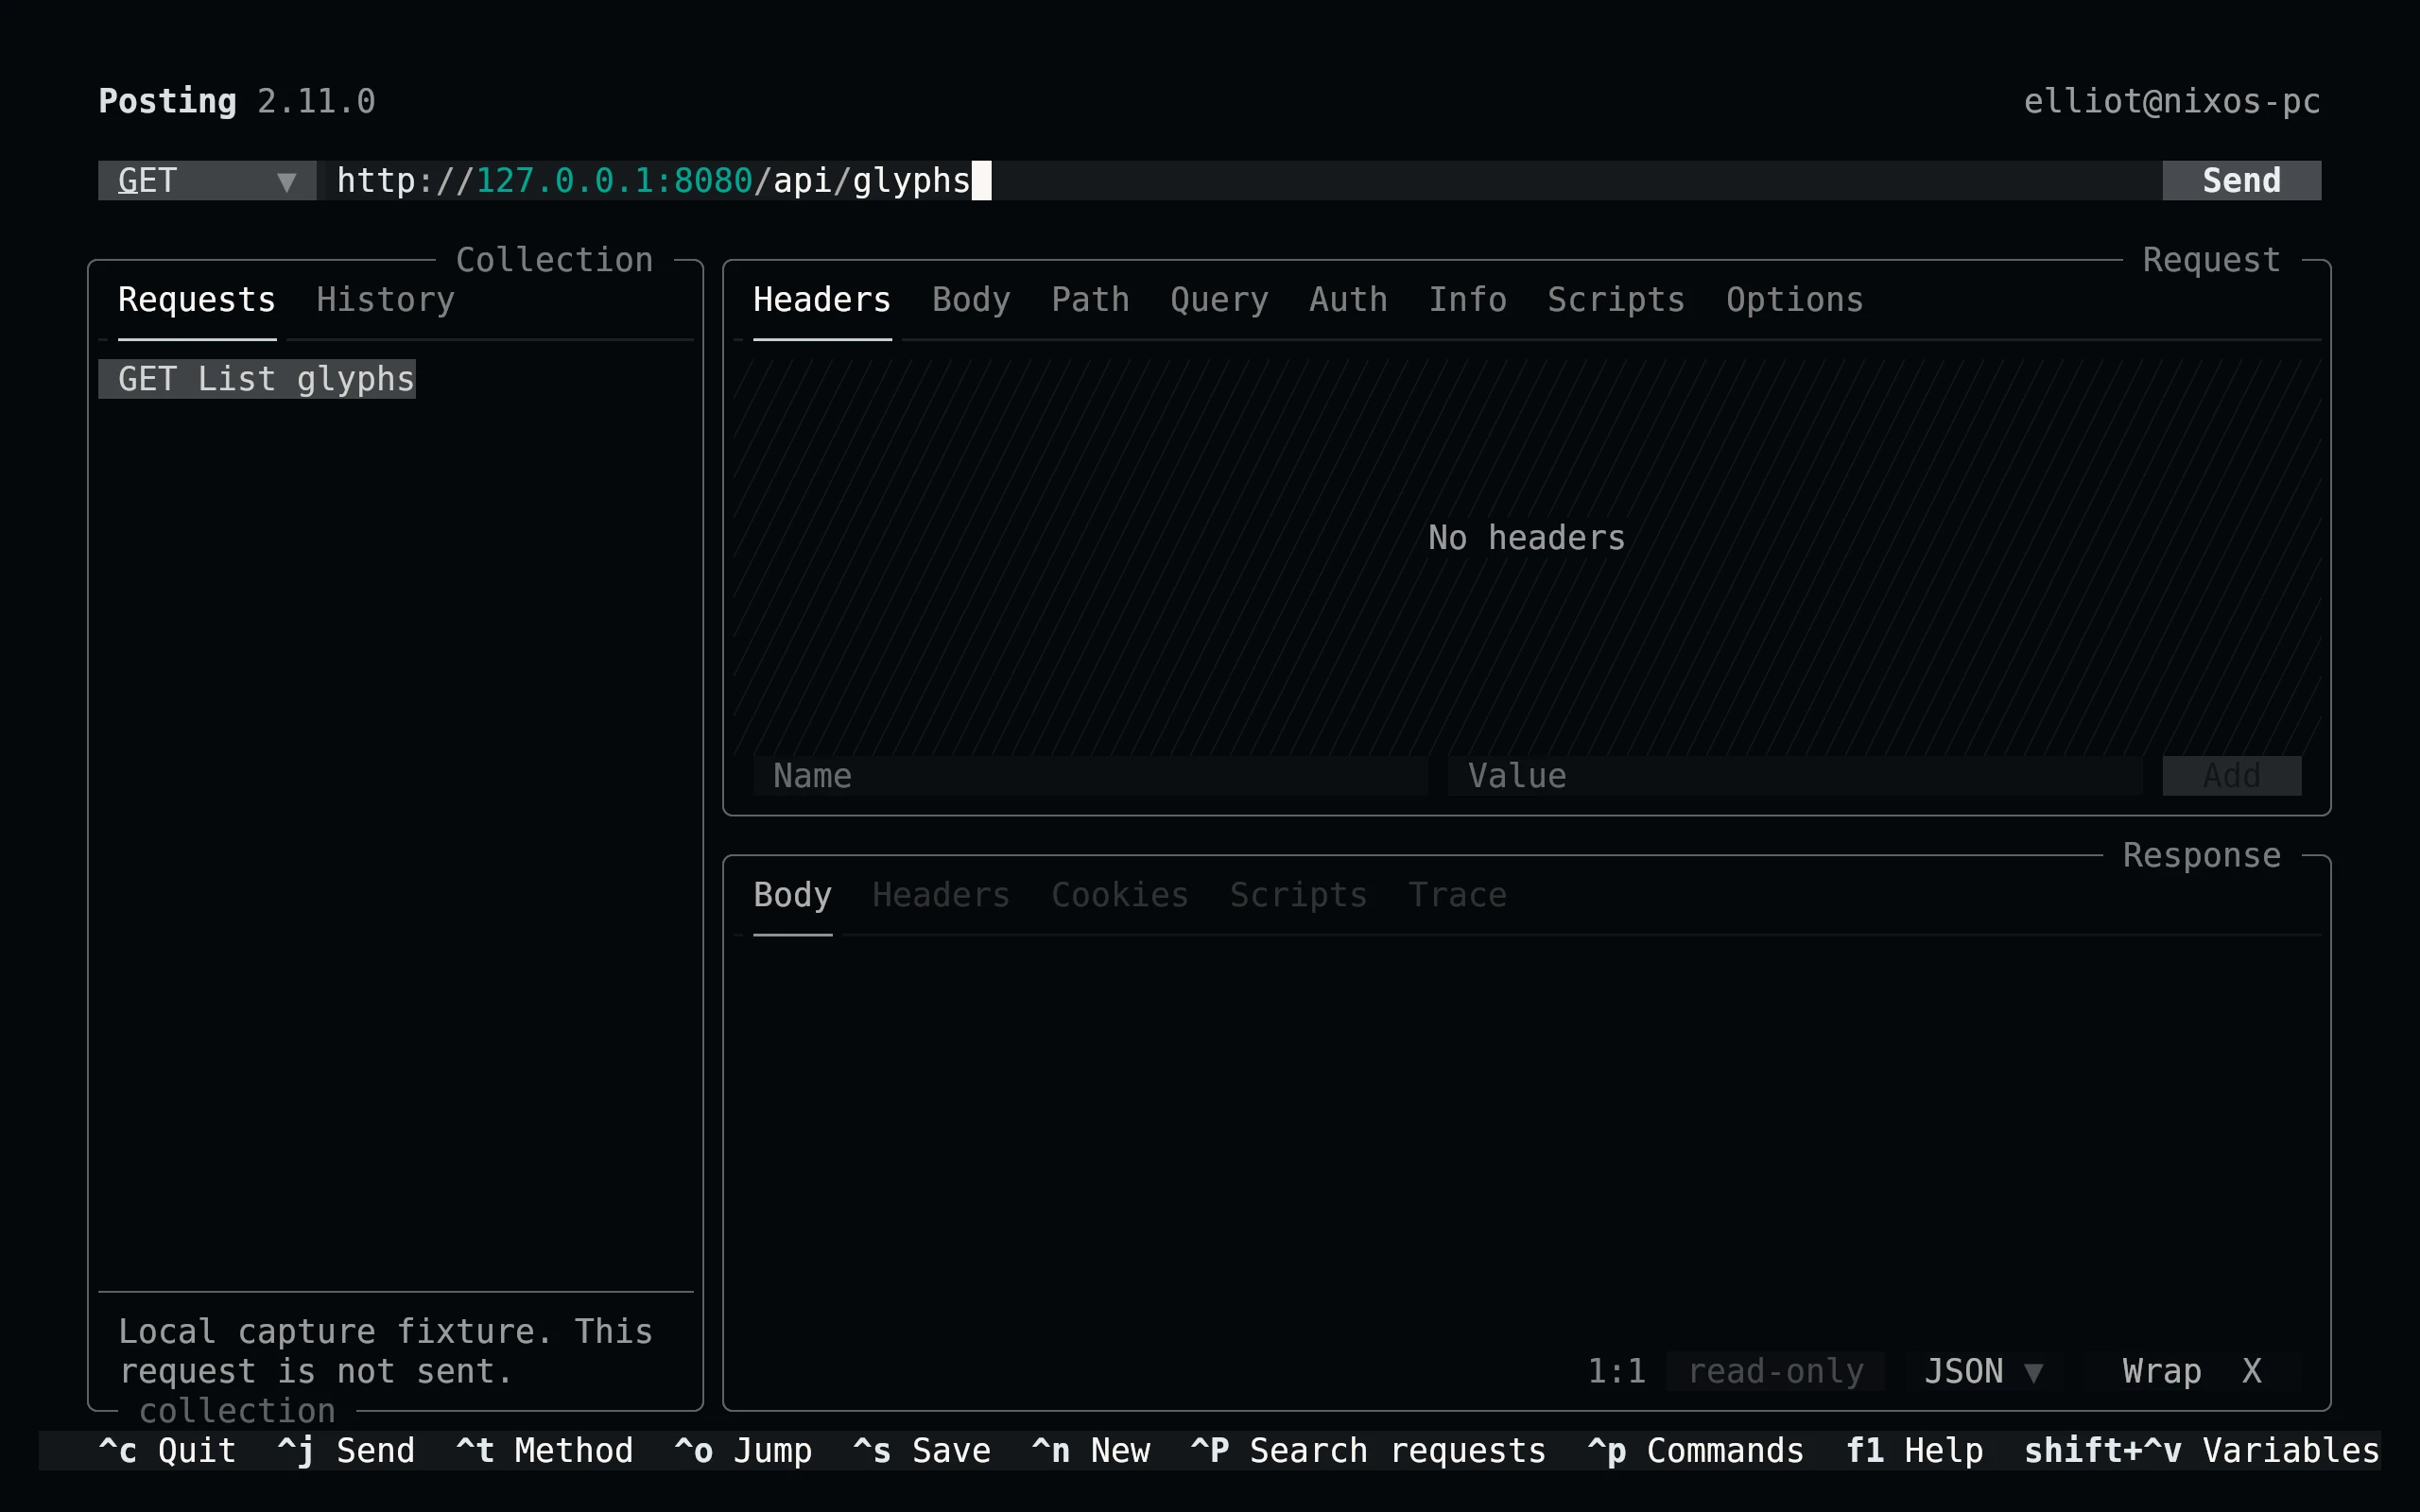This screenshot has height=1512, width=2420.
Task: Click the read-only status label
Action: [x=1775, y=1371]
